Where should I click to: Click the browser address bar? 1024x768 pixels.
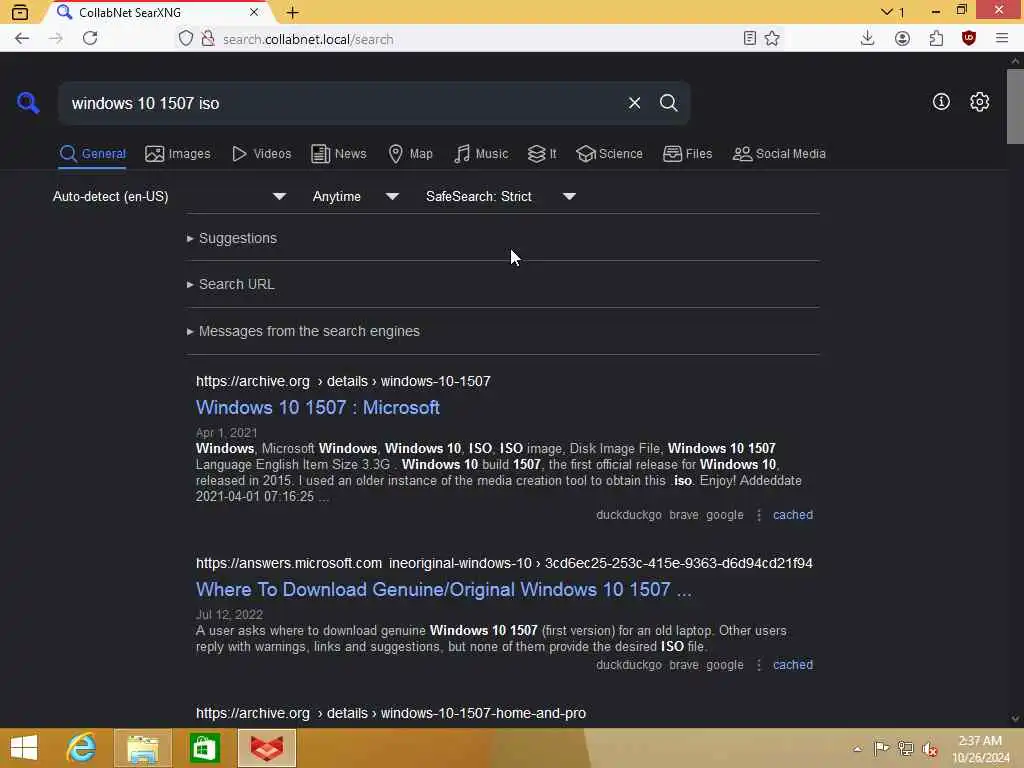pyautogui.click(x=477, y=39)
